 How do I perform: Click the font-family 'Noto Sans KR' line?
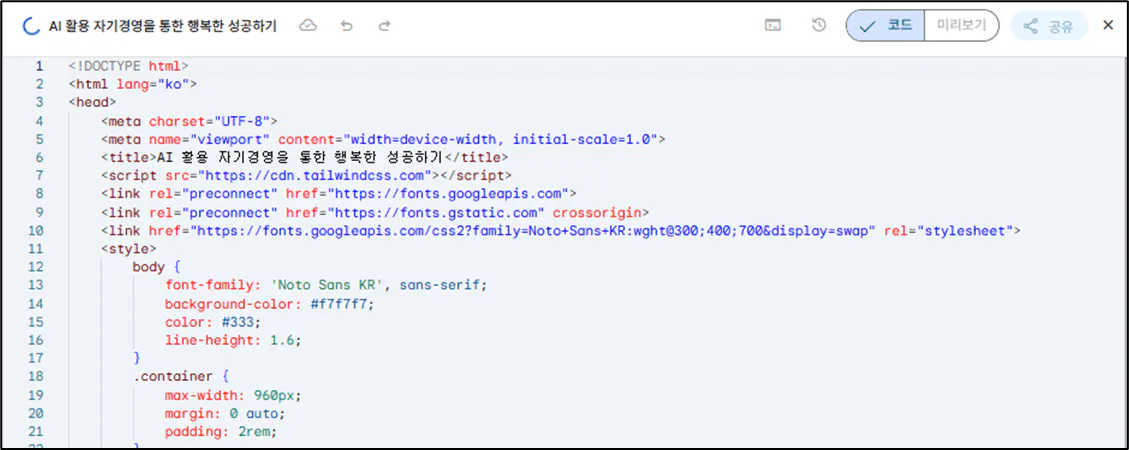326,285
